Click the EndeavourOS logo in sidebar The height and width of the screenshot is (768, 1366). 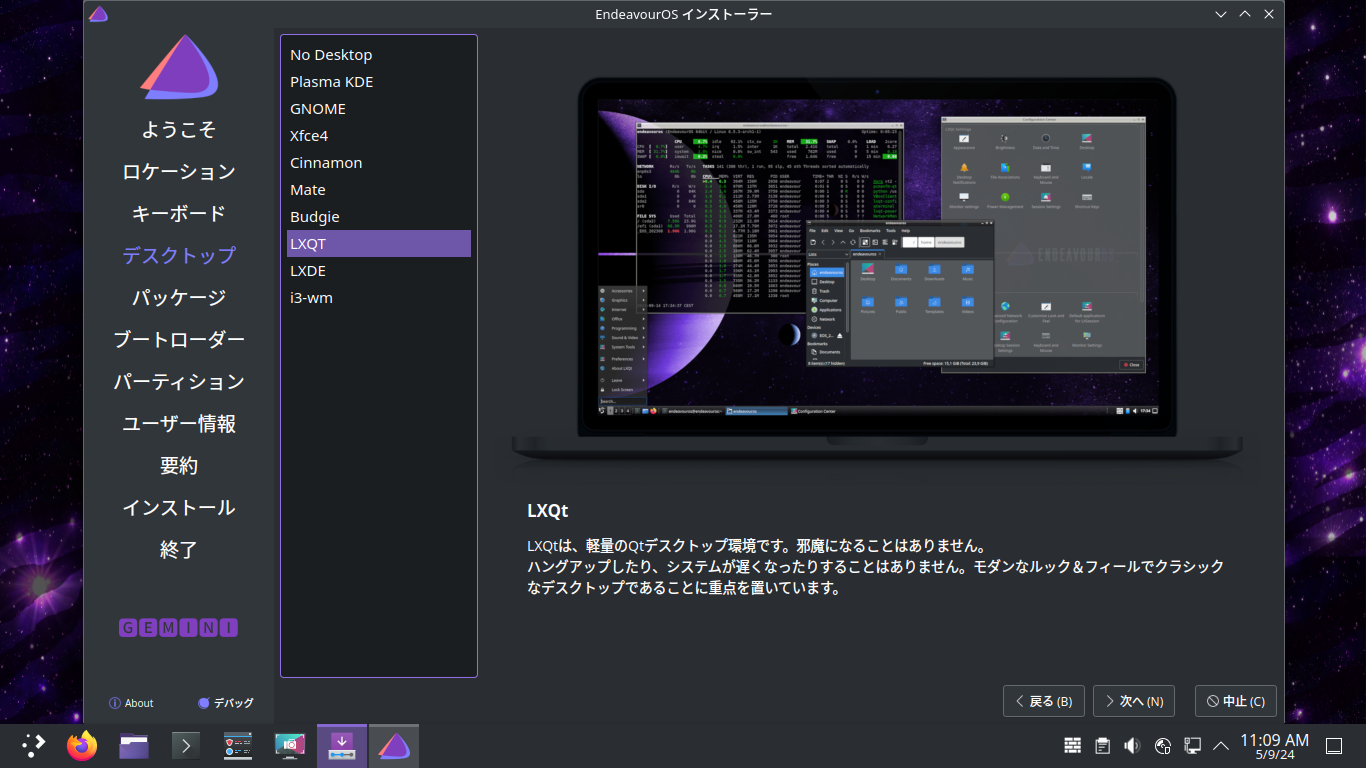tap(179, 69)
